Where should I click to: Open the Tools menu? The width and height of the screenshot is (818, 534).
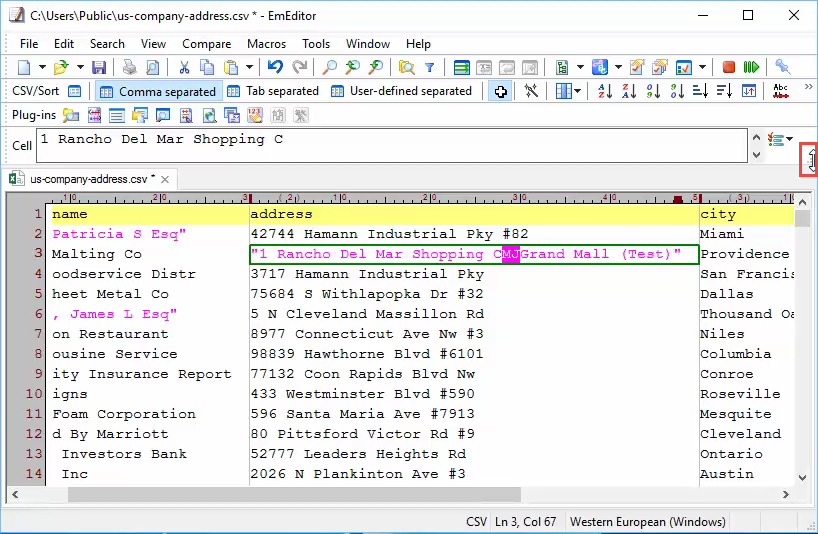click(316, 44)
